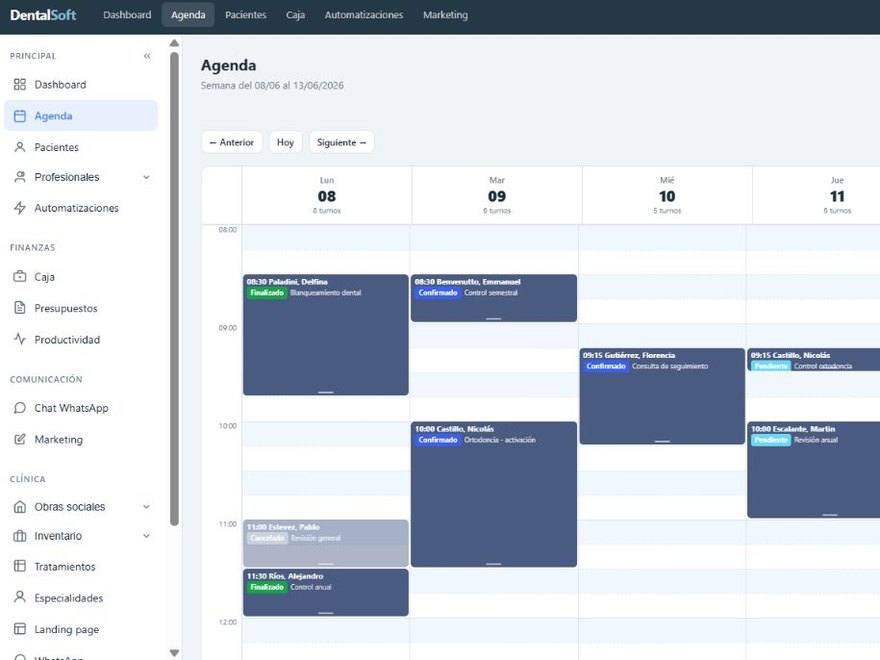Screen dimensions: 880x660
Task: Open the 11:30 Ríos, Alejandro appointment
Action: (326, 592)
